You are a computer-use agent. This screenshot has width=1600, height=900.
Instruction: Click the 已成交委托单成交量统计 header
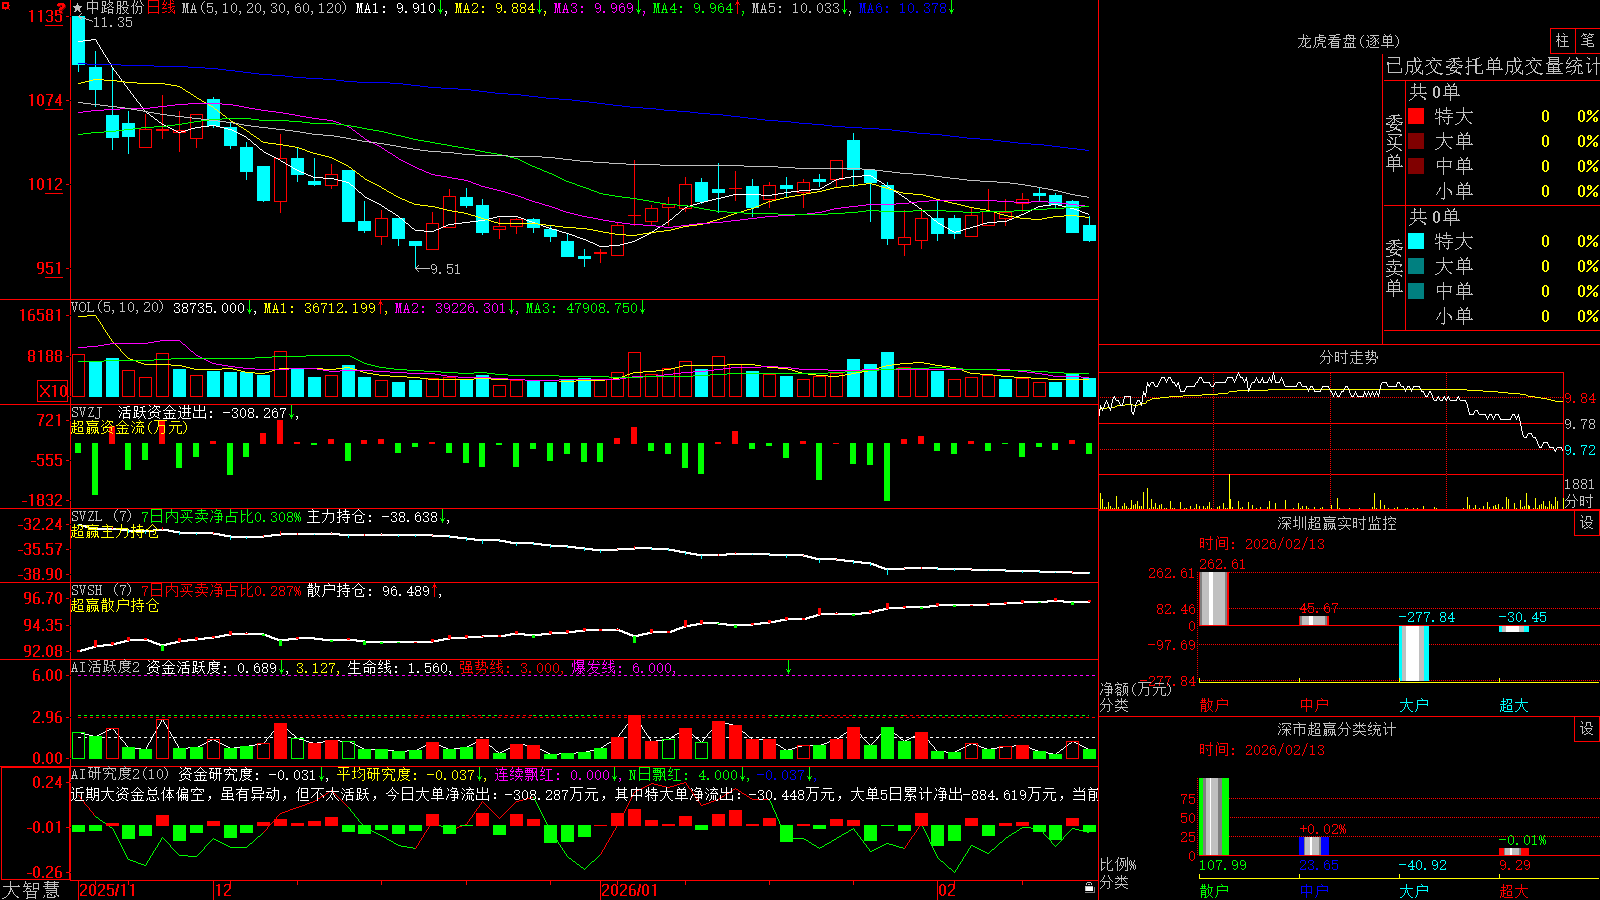click(x=1492, y=66)
